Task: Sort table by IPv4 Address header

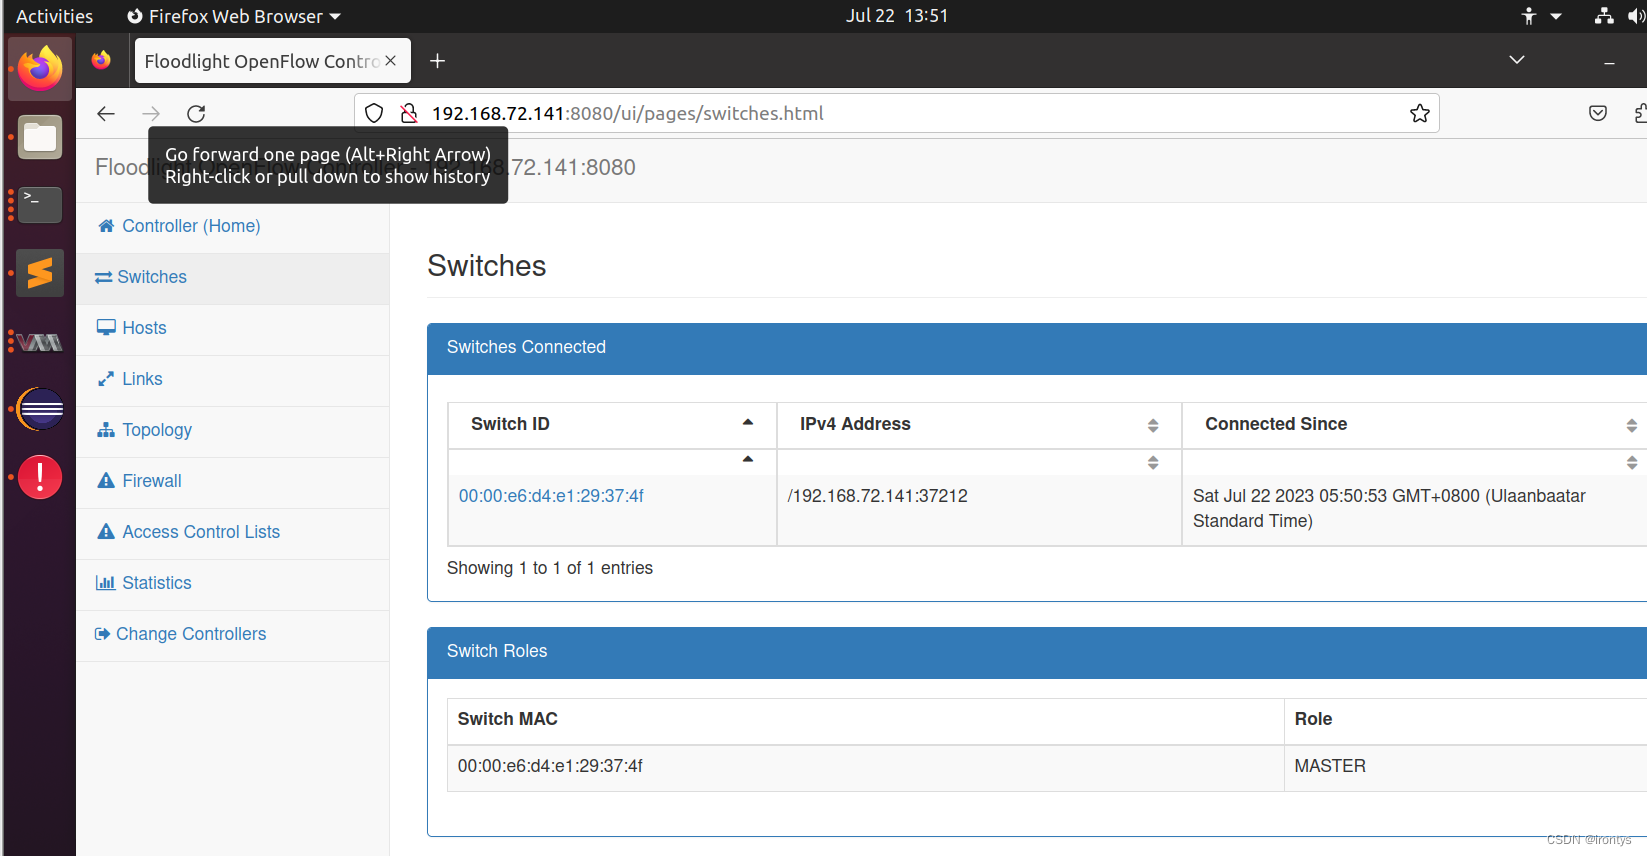Action: coord(979,424)
